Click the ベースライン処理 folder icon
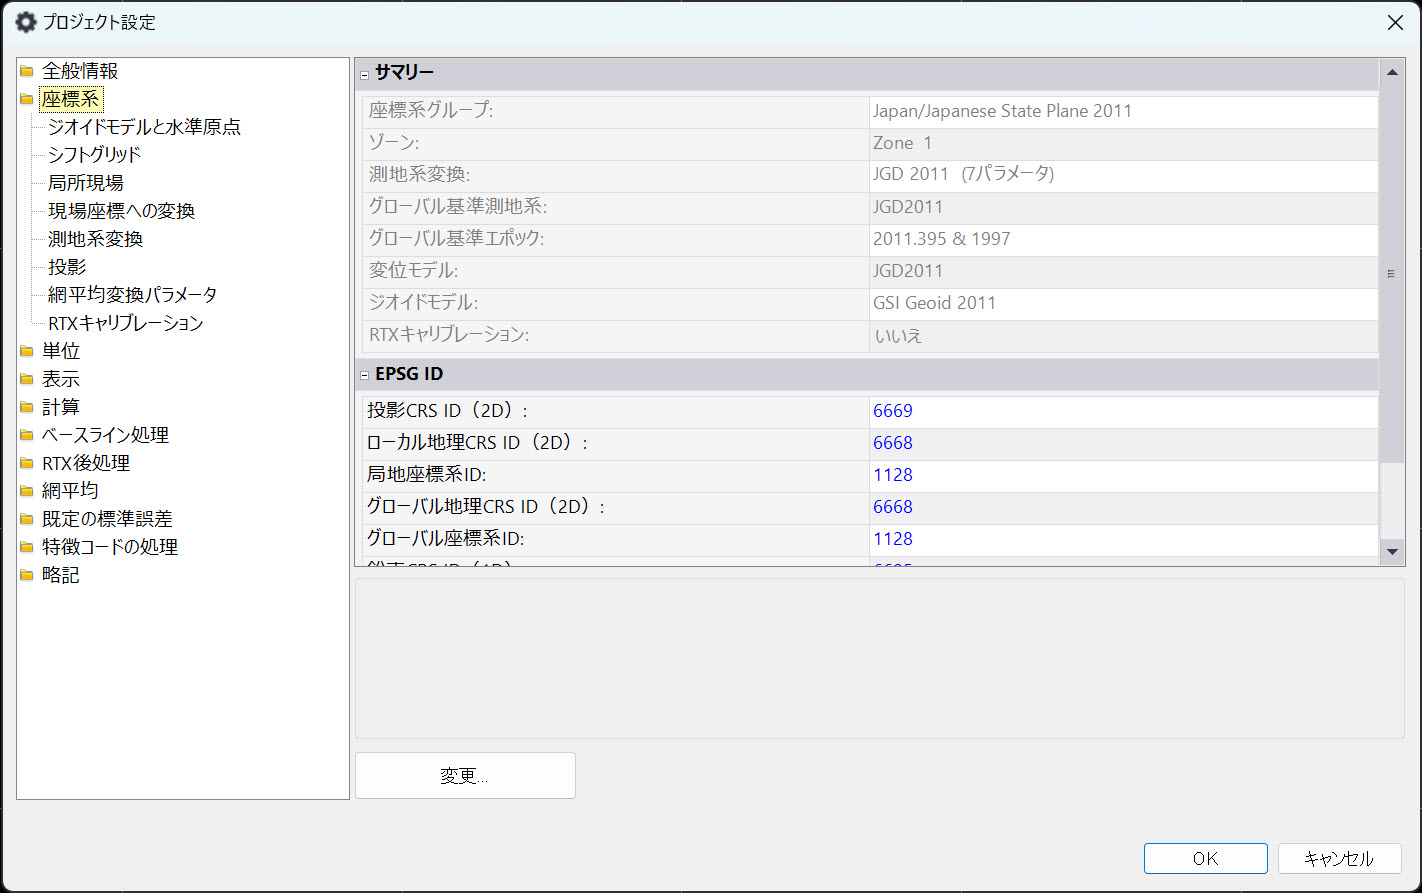The image size is (1422, 893). coord(28,434)
